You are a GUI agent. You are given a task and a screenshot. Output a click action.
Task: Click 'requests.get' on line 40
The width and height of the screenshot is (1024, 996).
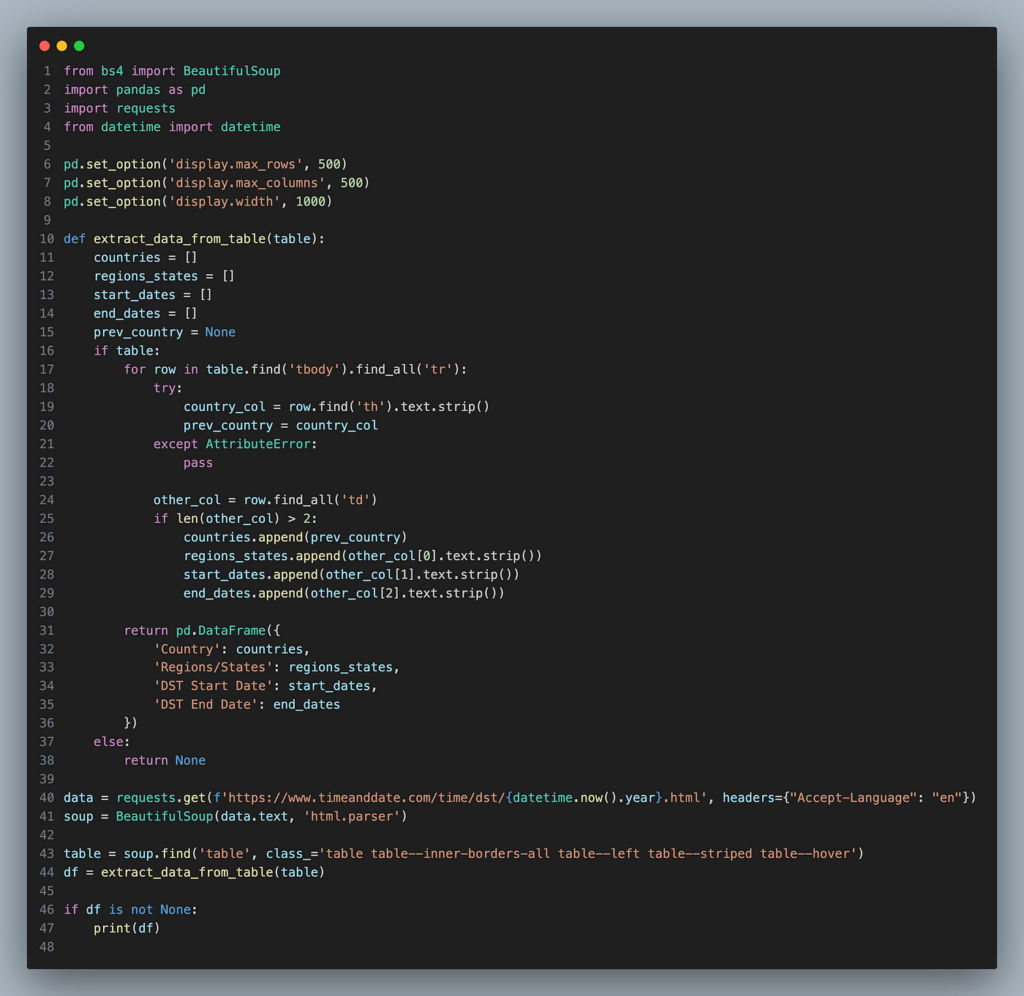click(x=161, y=798)
